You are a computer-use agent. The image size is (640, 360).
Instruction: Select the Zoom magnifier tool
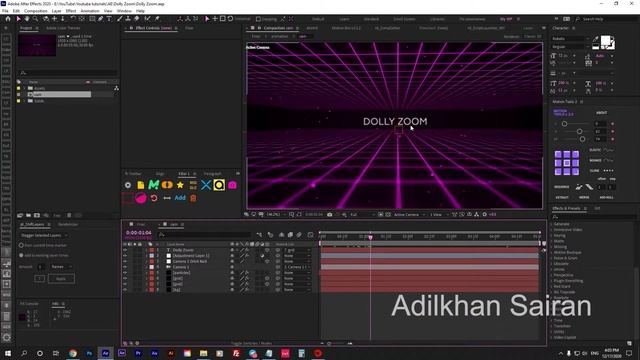pyautogui.click(x=36, y=19)
